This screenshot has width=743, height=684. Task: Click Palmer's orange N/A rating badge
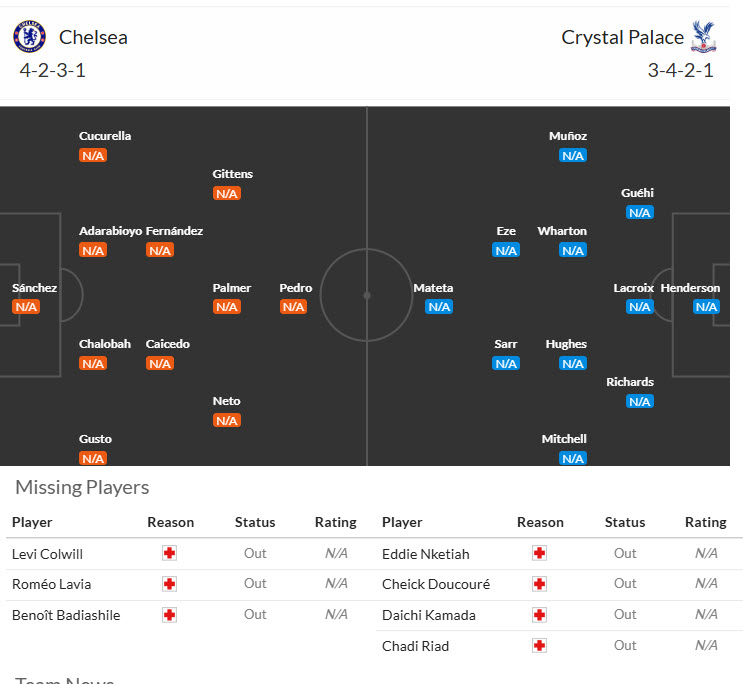(227, 307)
